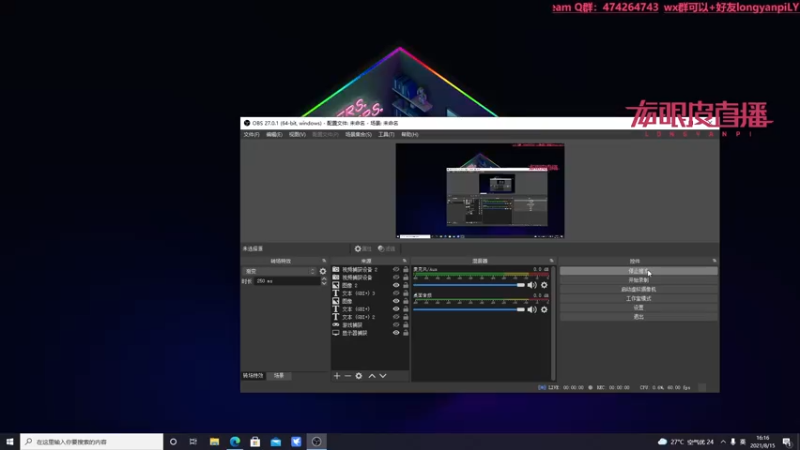Screen dimensions: 800x450
Task: Switch to the 转场特效 tab
Action: click(253, 376)
